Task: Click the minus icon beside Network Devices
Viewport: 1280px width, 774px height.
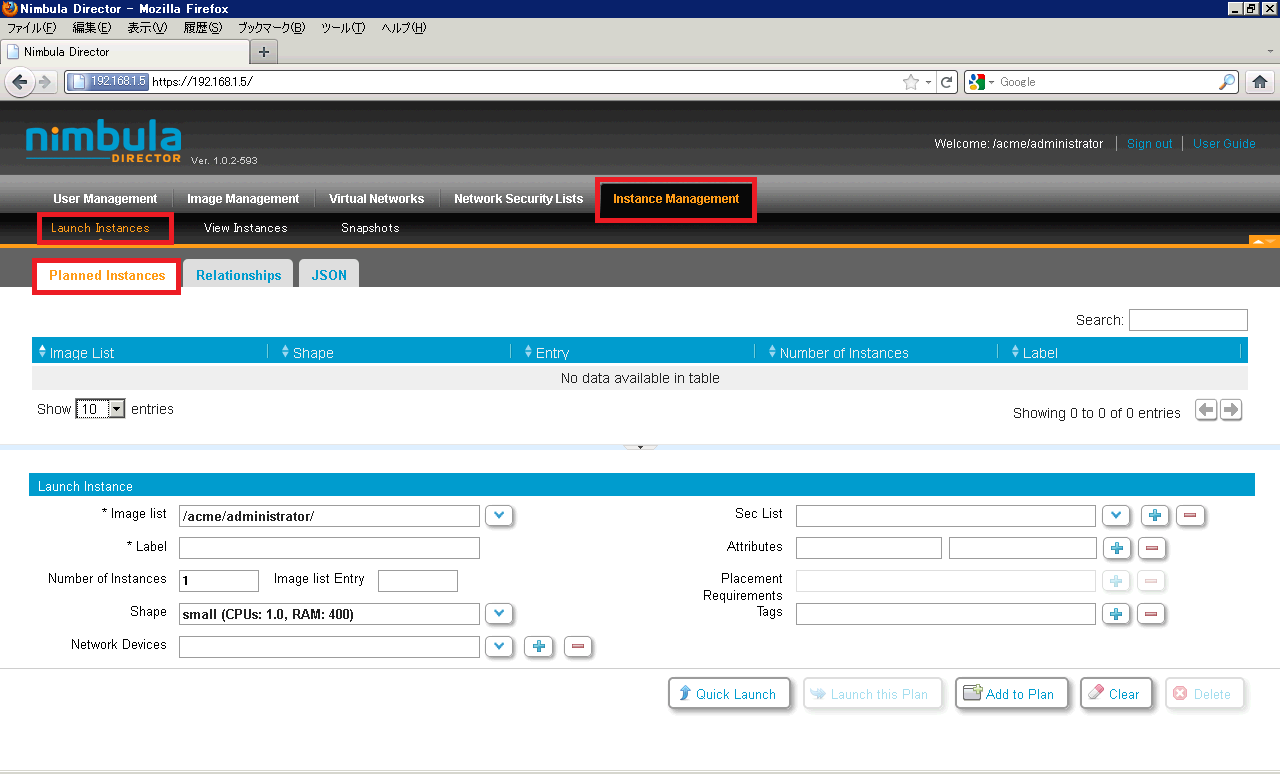Action: 577,646
